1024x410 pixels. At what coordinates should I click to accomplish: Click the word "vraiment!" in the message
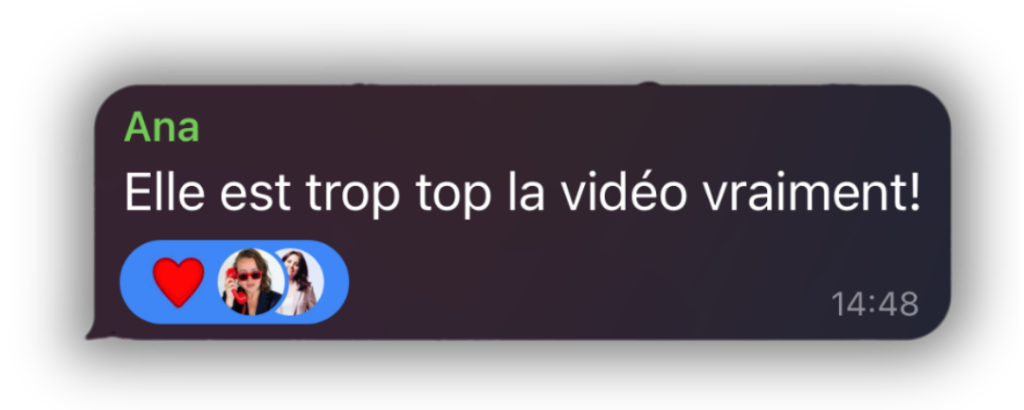812,192
